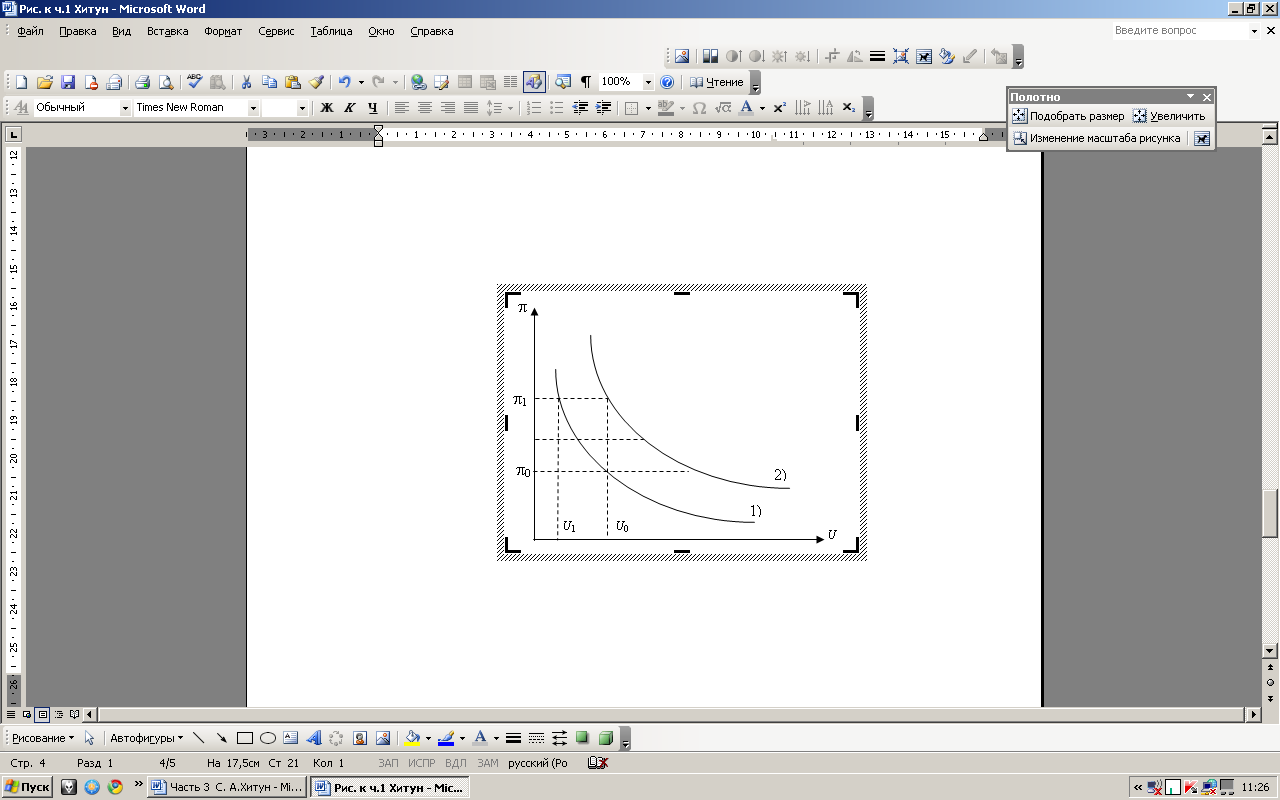The height and width of the screenshot is (800, 1280).
Task: Choose Line Style in Picture toolbar
Action: click(x=877, y=56)
